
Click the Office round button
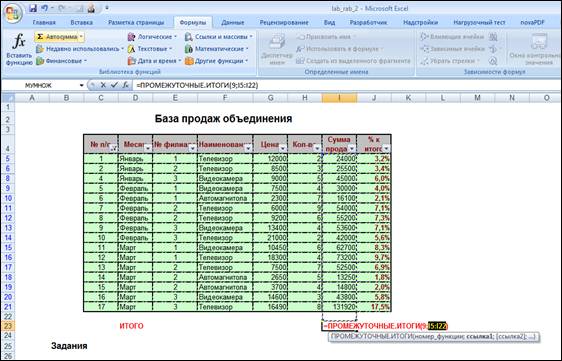pos(14,13)
